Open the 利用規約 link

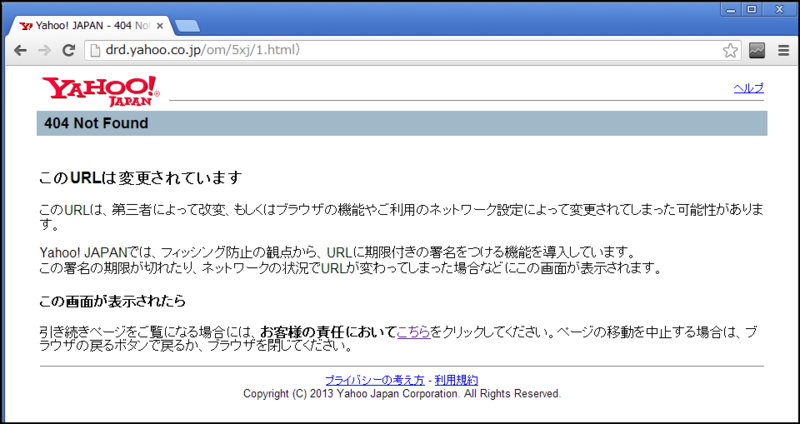coord(457,380)
